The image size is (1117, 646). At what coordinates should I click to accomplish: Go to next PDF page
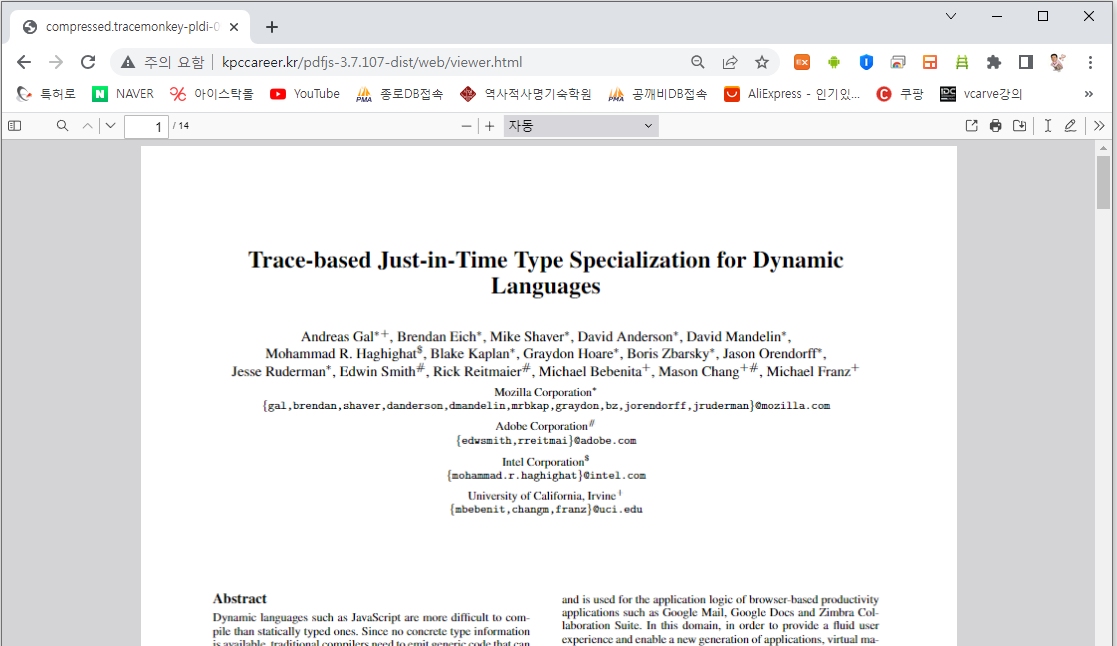pos(110,126)
